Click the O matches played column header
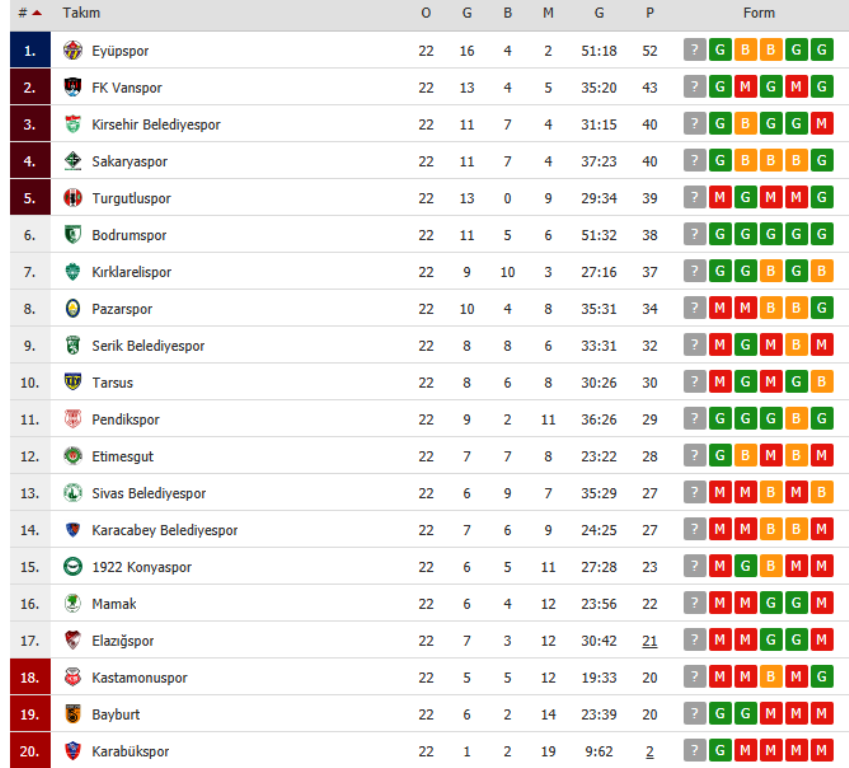The image size is (849, 768). pos(426,13)
